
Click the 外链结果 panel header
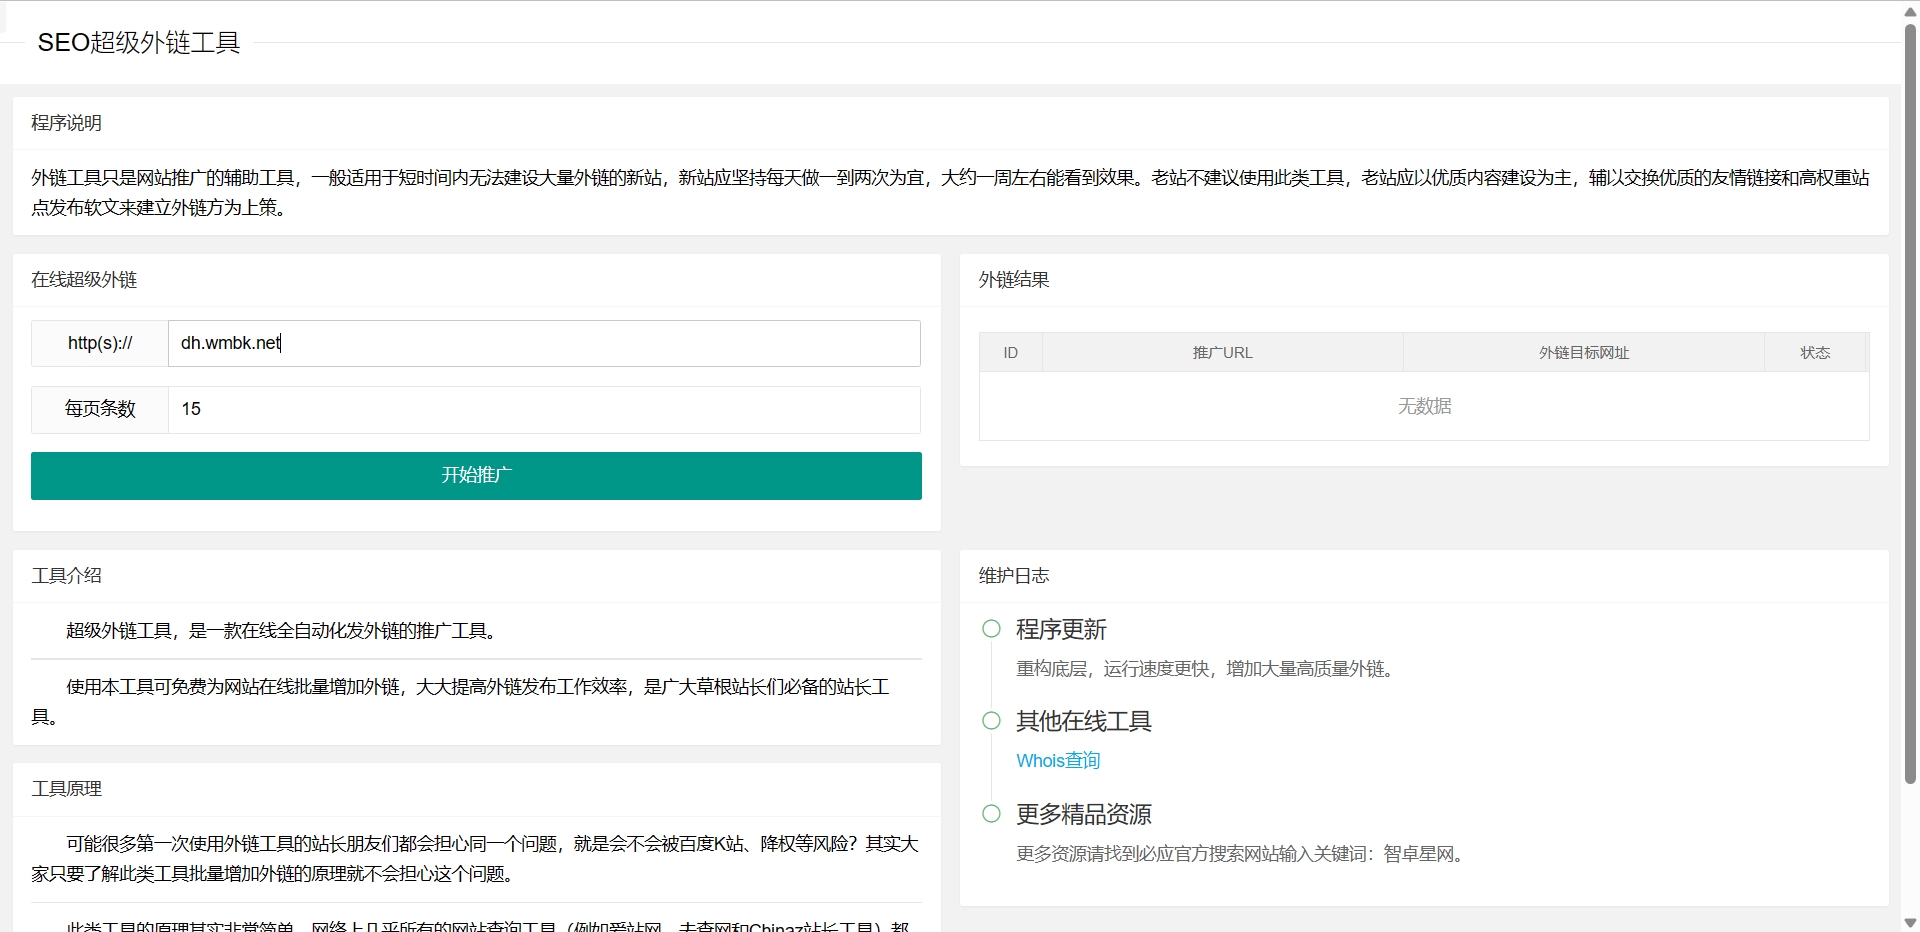(1014, 280)
